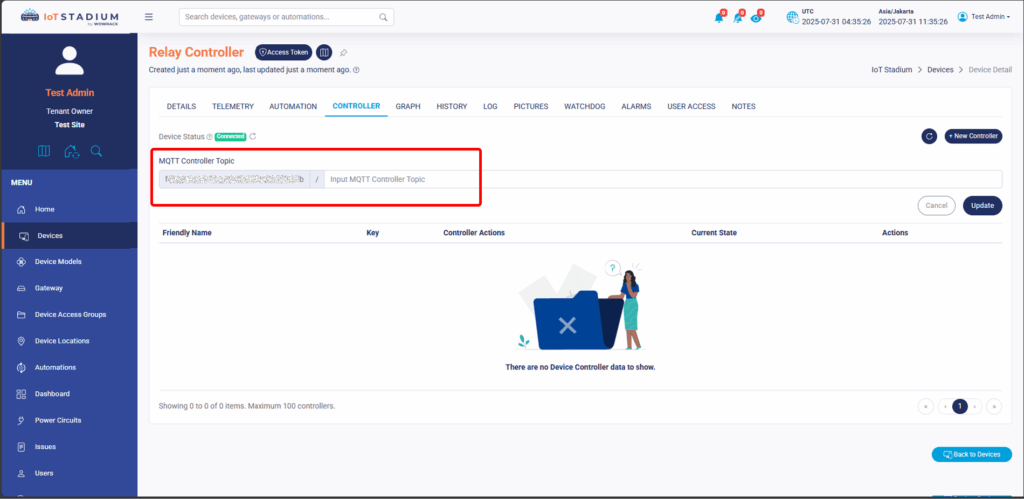The height and width of the screenshot is (499, 1024).
Task: Click the round refresh button beside New Controller
Action: [928, 136]
